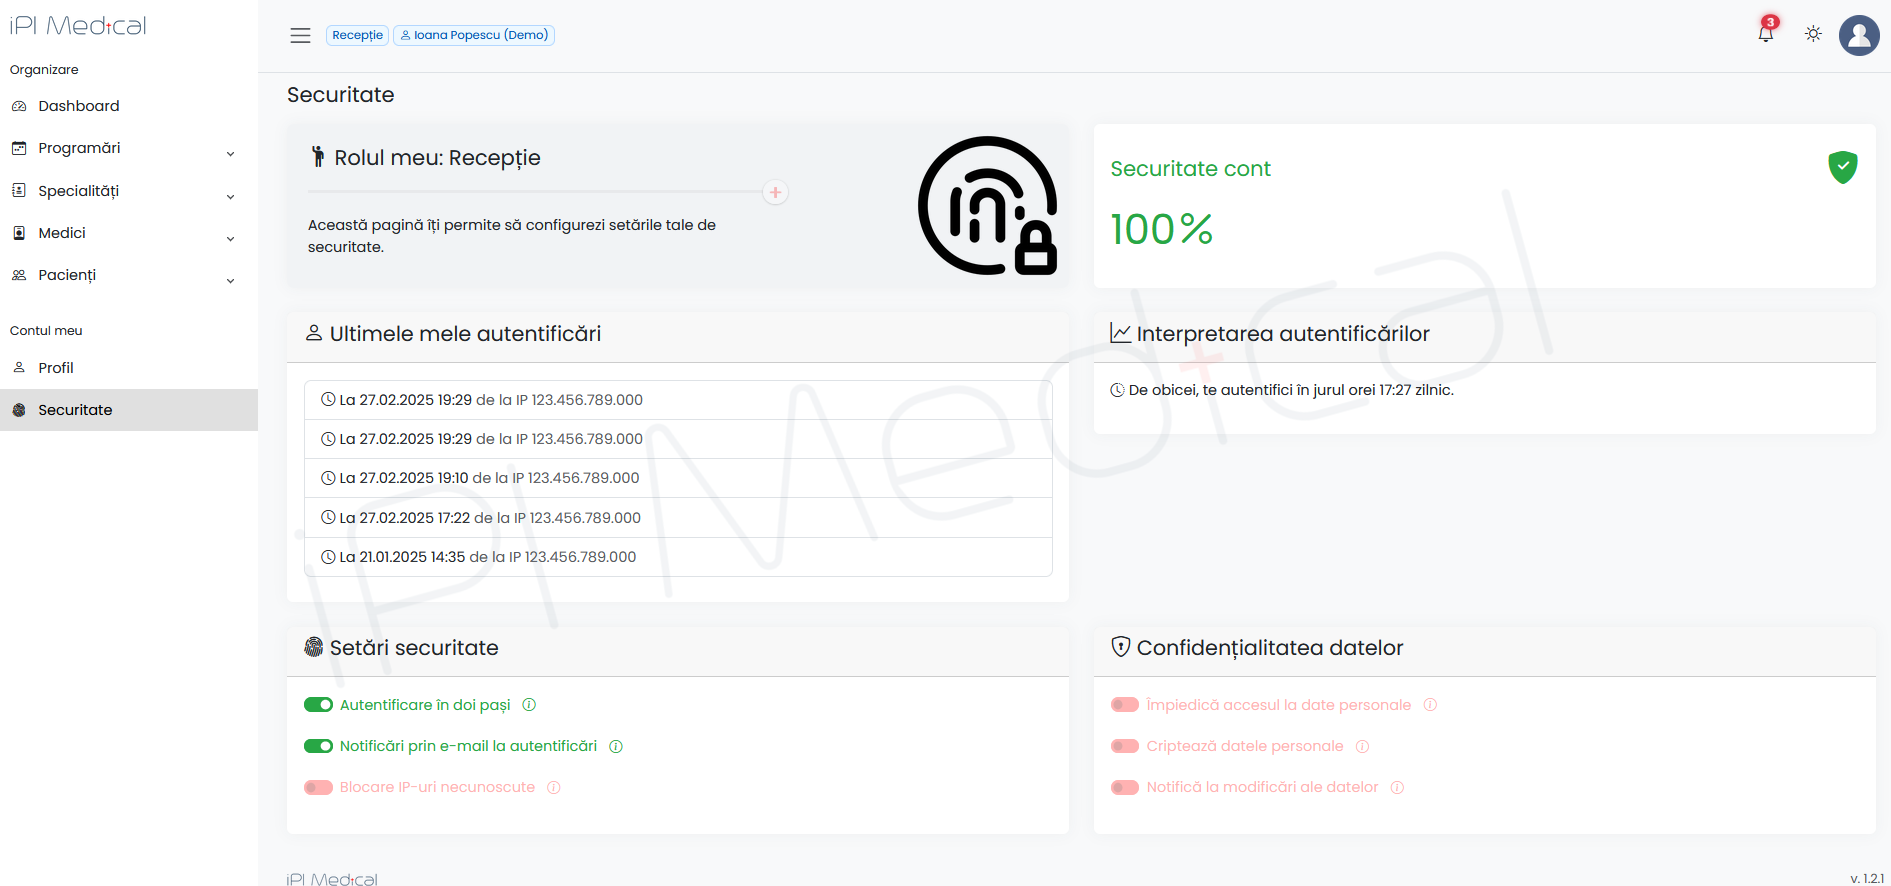This screenshot has height=886, width=1891.
Task: Collapse sidebar with the hamburger icon
Action: pos(300,35)
